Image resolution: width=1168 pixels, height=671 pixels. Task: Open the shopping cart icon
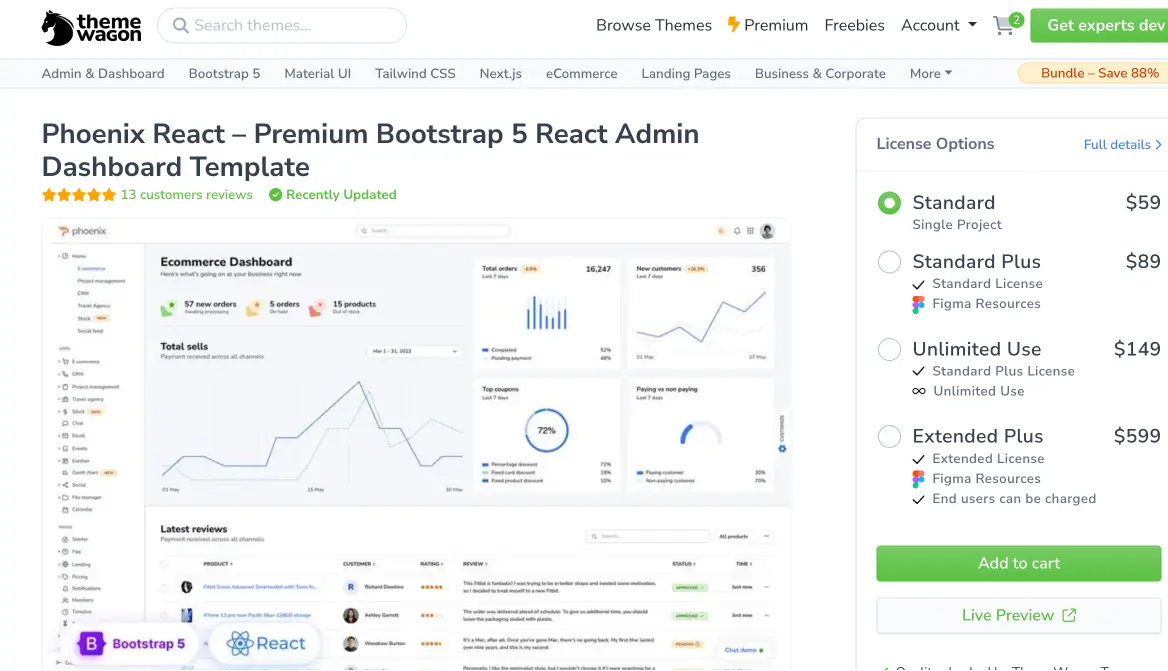coord(1003,27)
